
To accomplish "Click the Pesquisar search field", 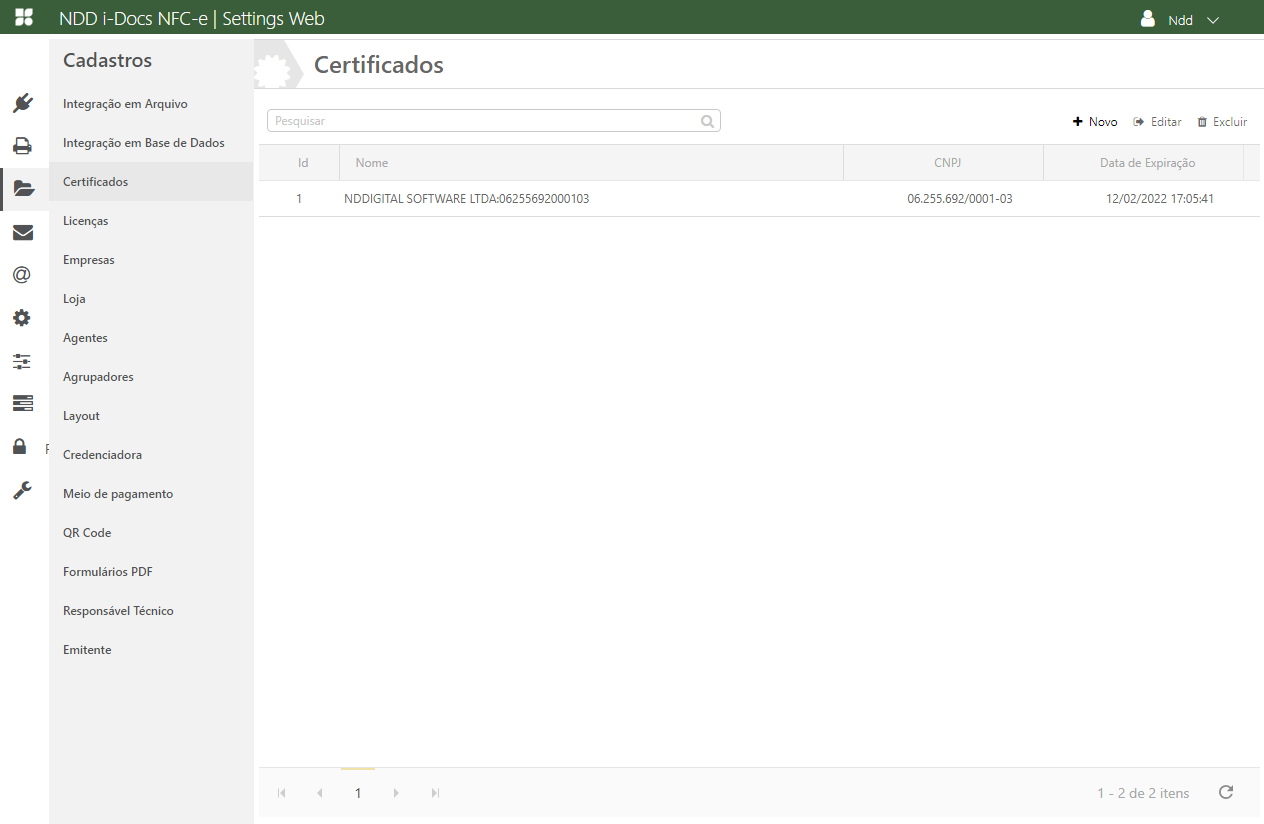I will click(485, 121).
